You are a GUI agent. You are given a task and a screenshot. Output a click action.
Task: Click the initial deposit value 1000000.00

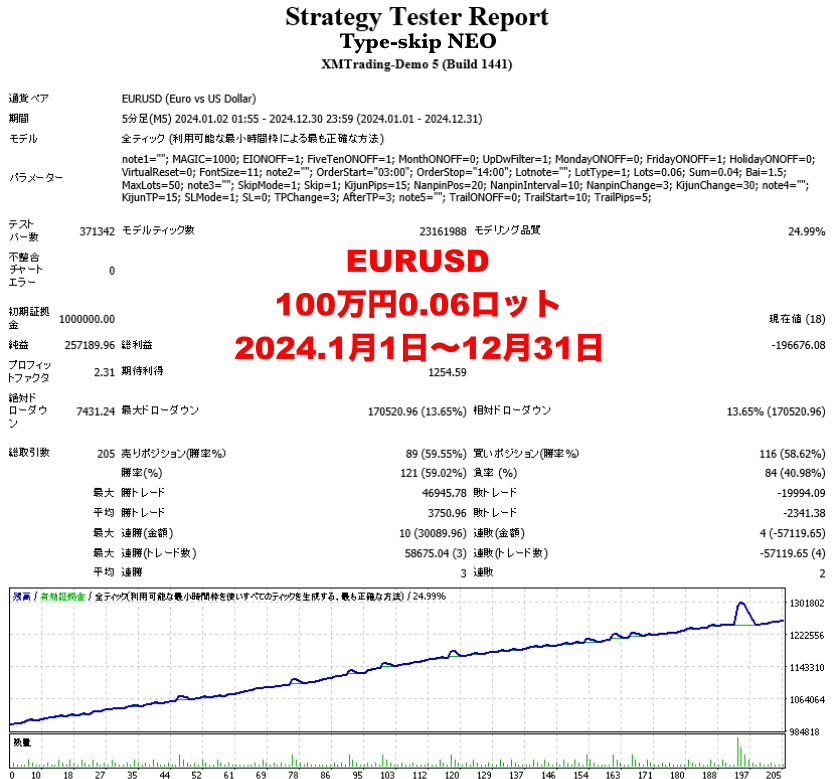(87, 319)
